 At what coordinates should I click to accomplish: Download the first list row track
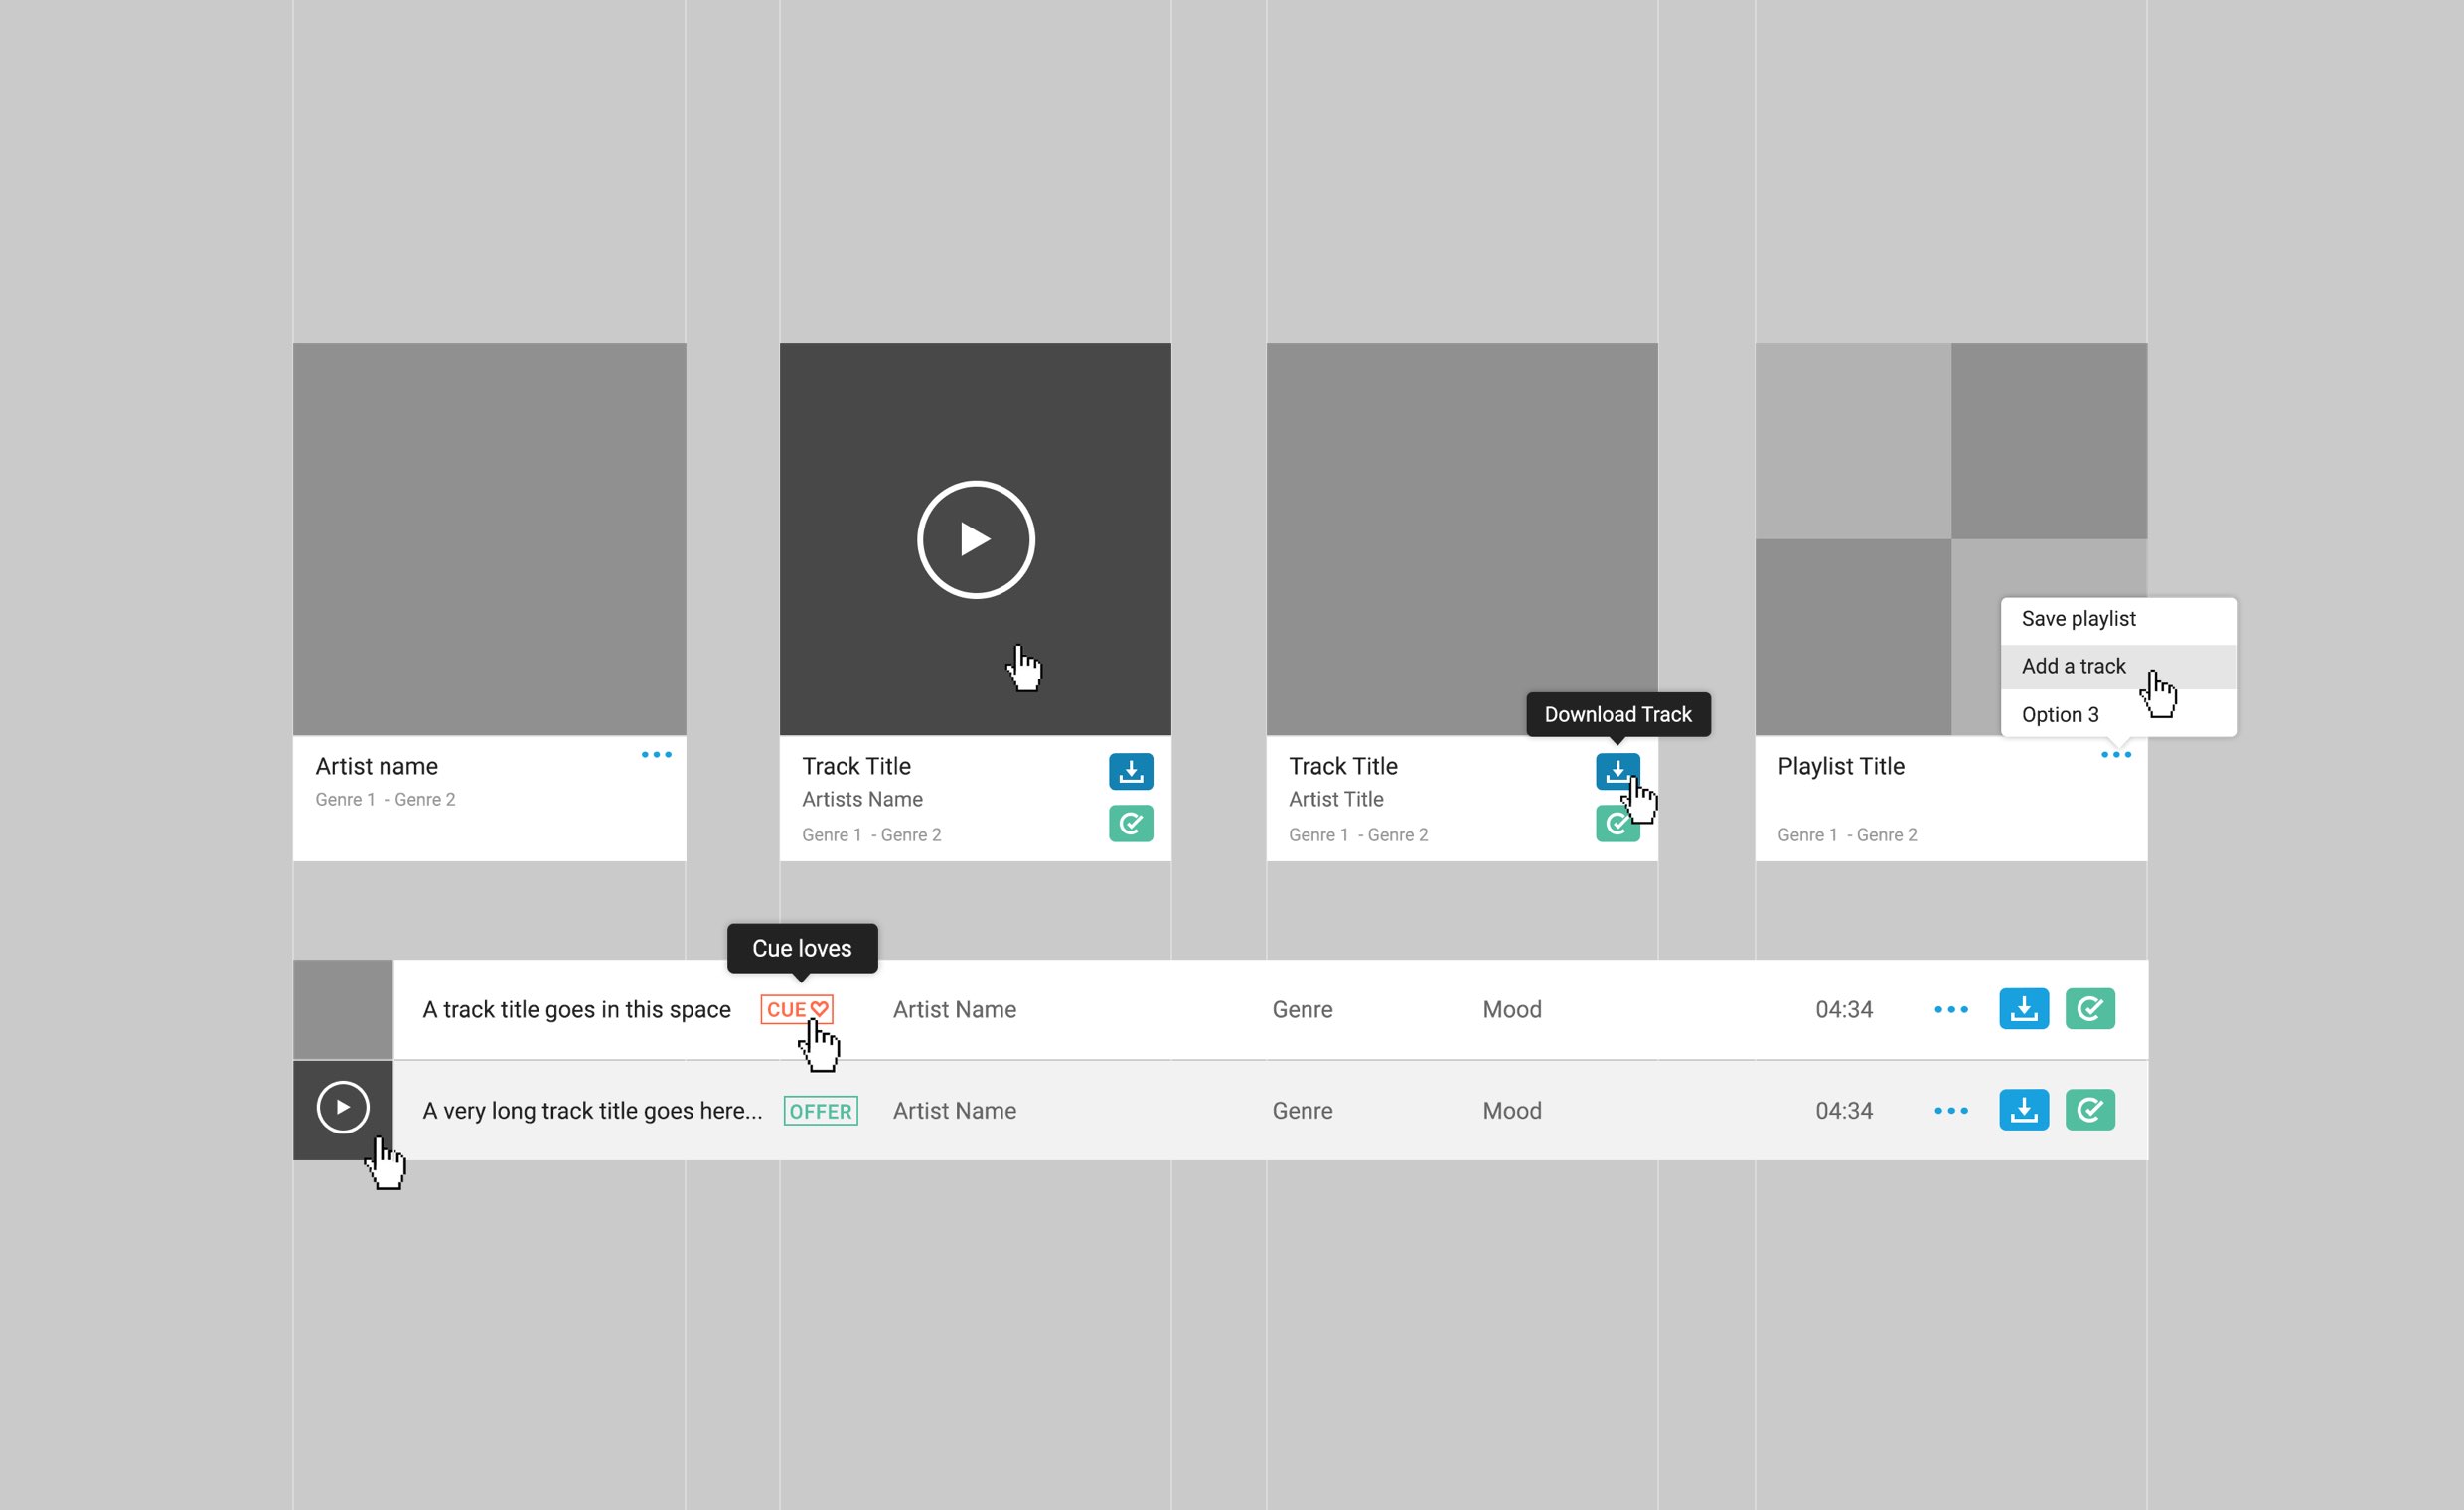click(2023, 1009)
